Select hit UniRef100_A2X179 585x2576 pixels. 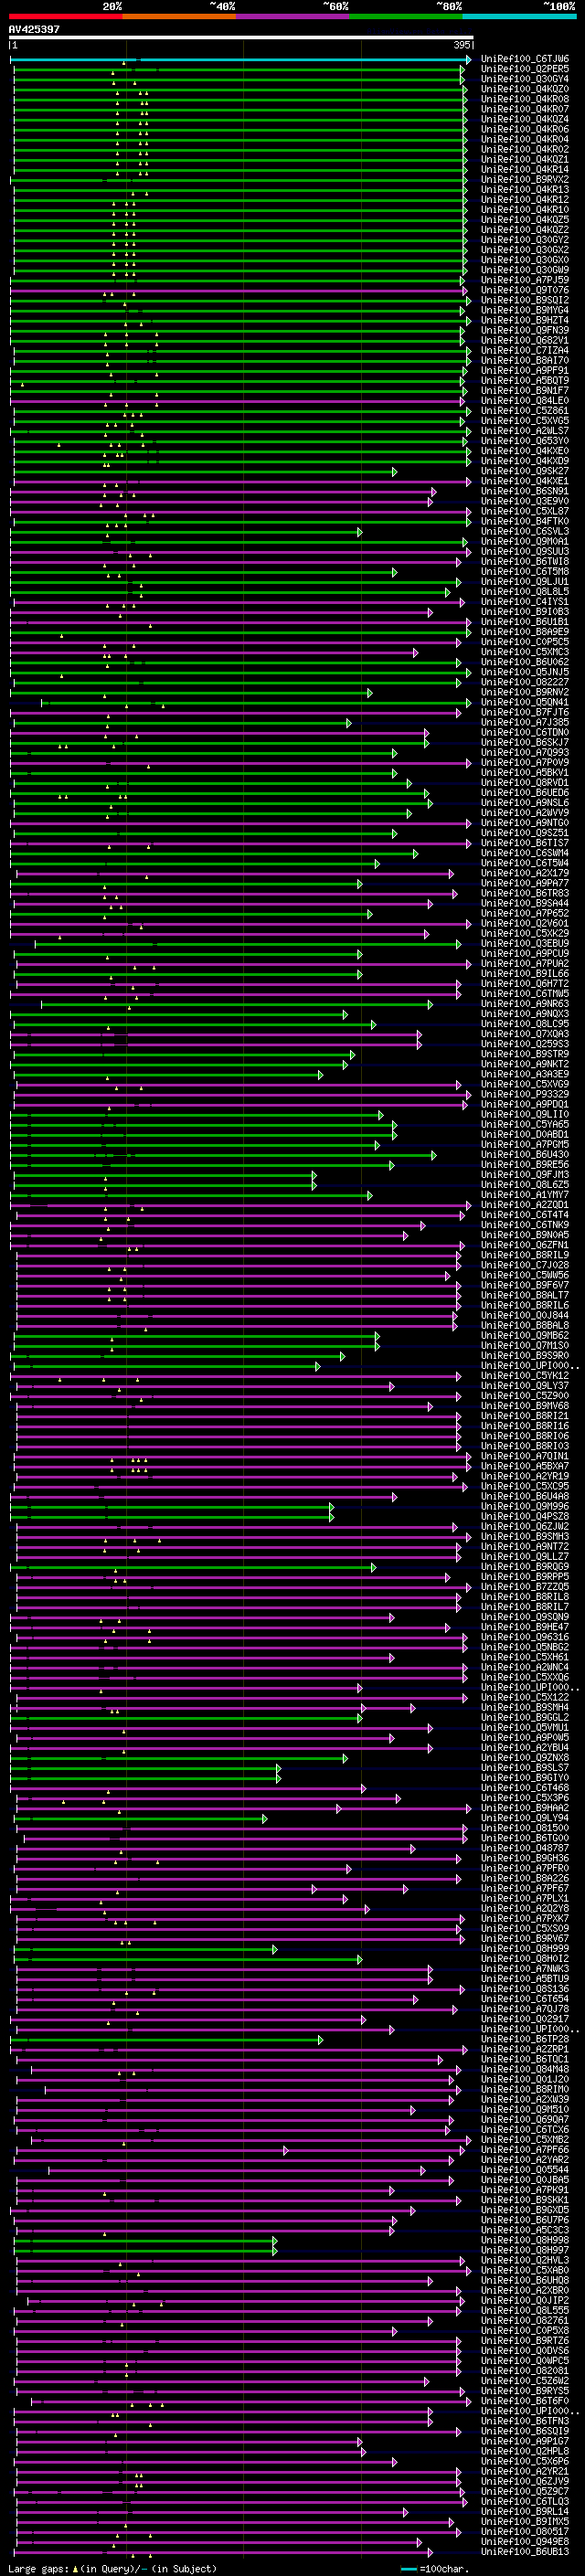tap(525, 873)
